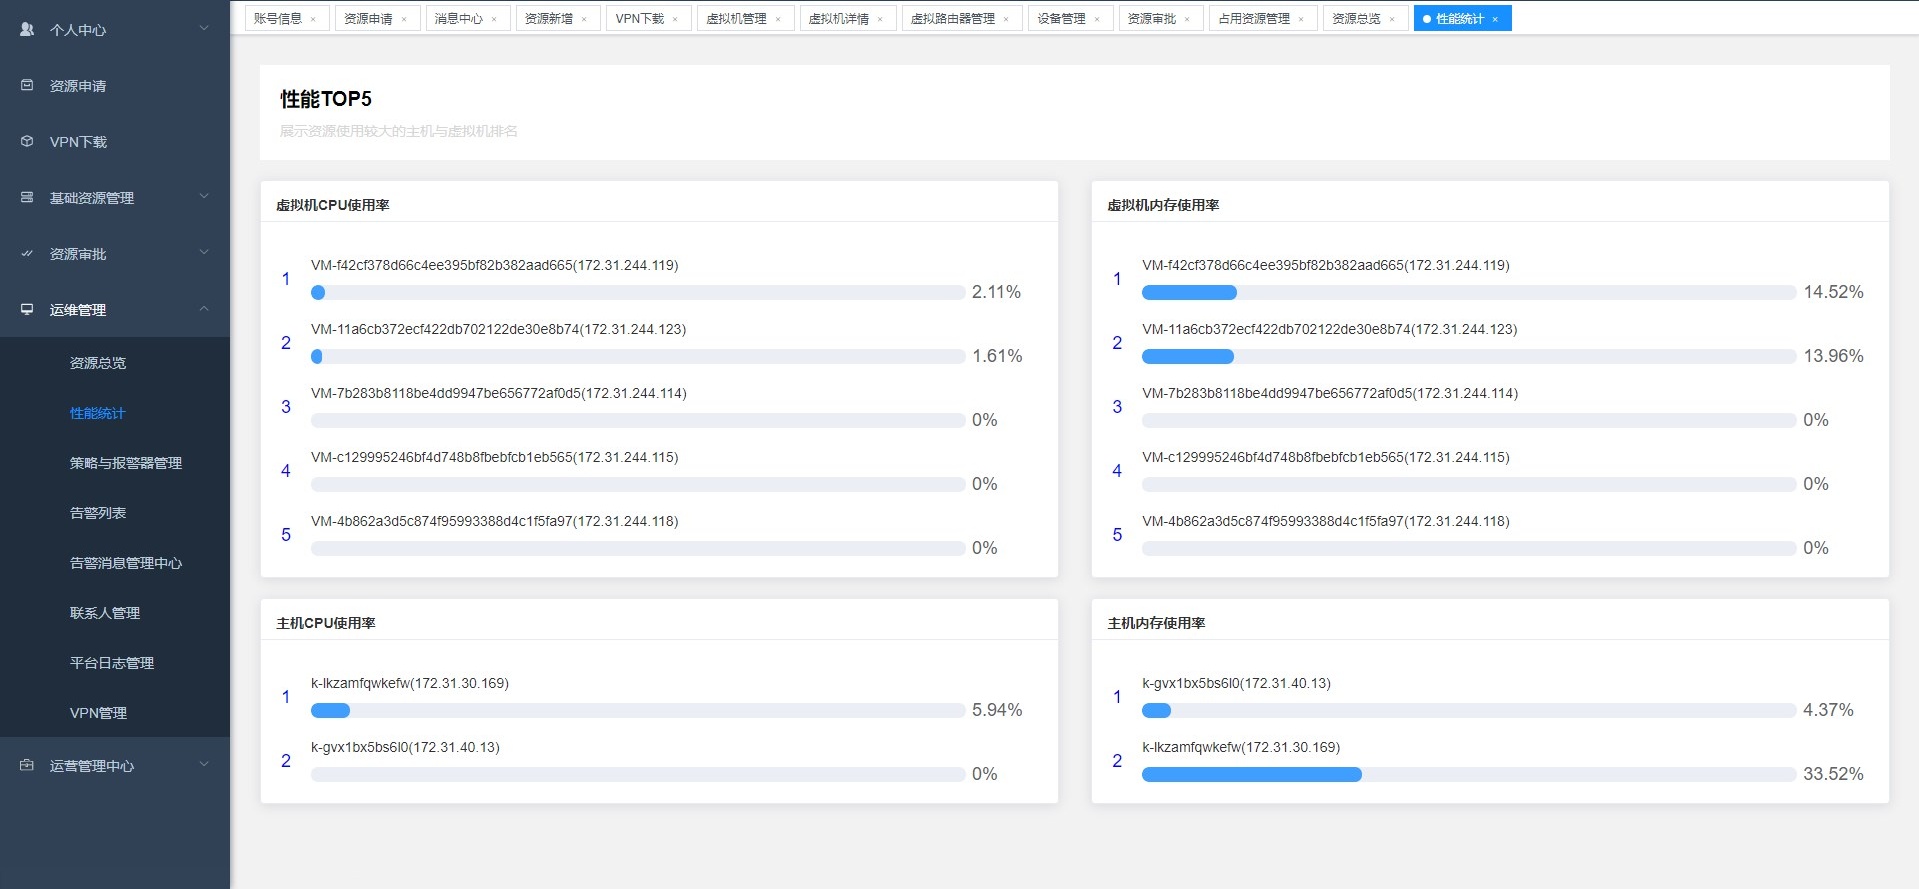This screenshot has height=889, width=1919.
Task: Close the 账号信息 tab
Action: click(x=313, y=19)
